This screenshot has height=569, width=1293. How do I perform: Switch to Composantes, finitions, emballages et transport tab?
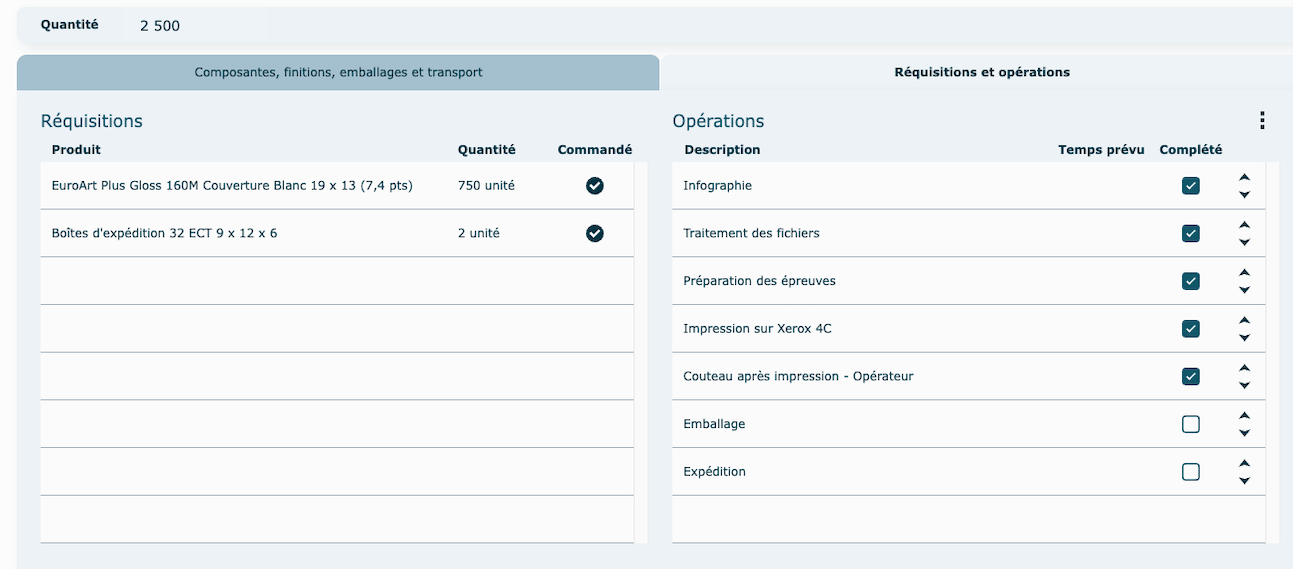tap(338, 73)
